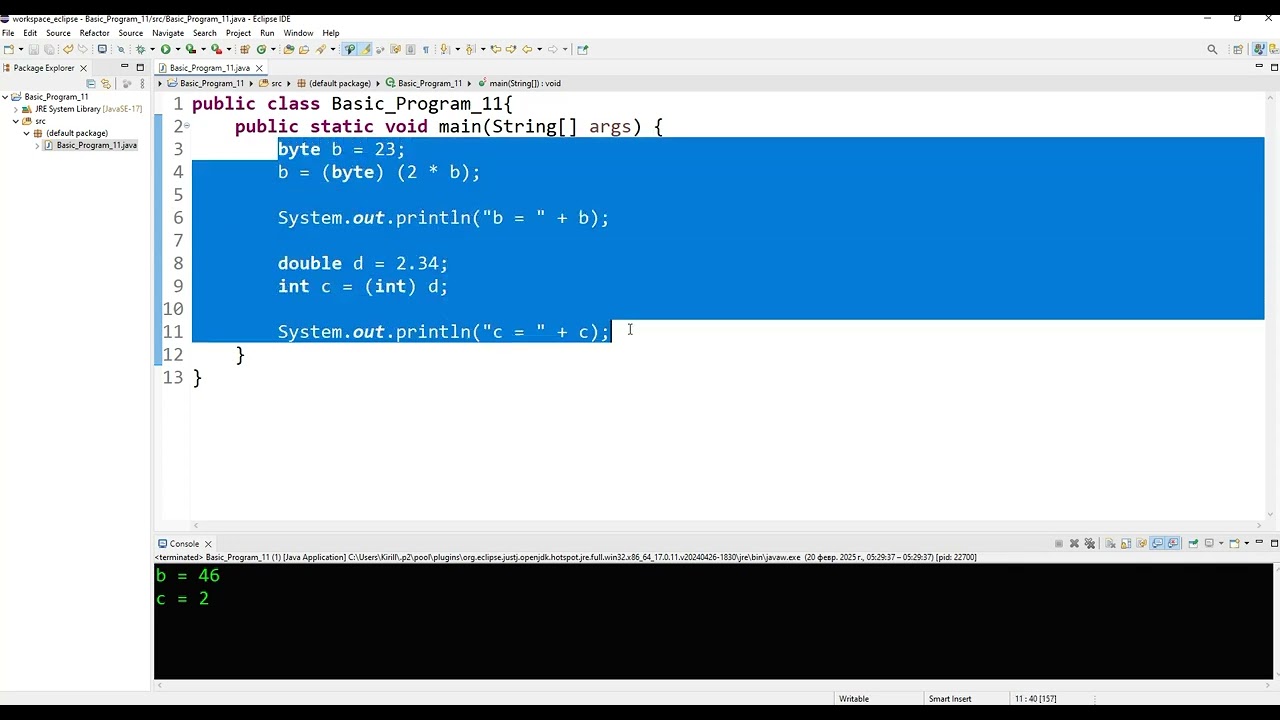Click Remove All Terminated Launches icon
The height and width of the screenshot is (720, 1280).
(1090, 543)
